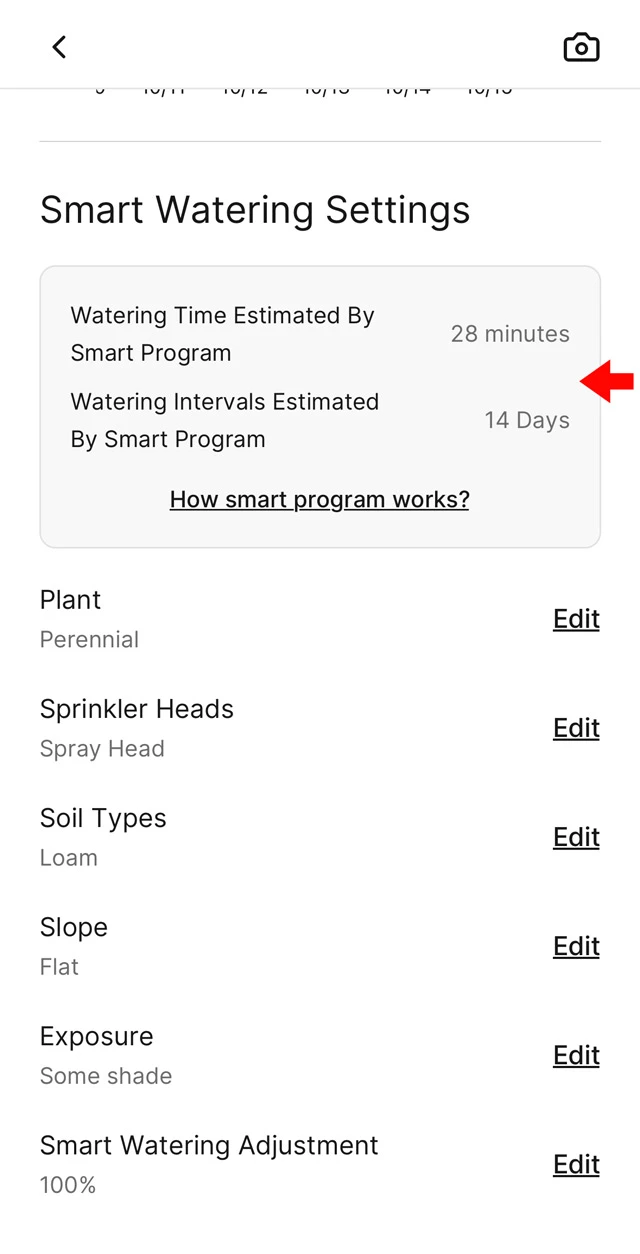The width and height of the screenshot is (640, 1254).
Task: Tap the 100% adjustment value
Action: (x=68, y=1185)
